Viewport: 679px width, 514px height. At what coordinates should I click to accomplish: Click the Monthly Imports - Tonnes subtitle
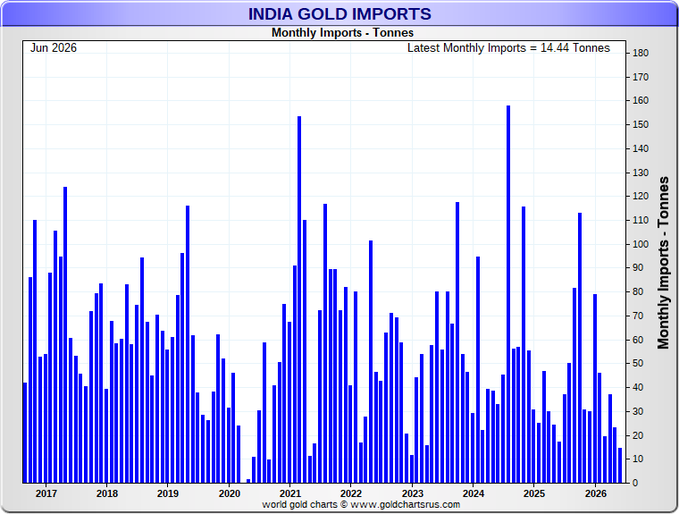(343, 33)
